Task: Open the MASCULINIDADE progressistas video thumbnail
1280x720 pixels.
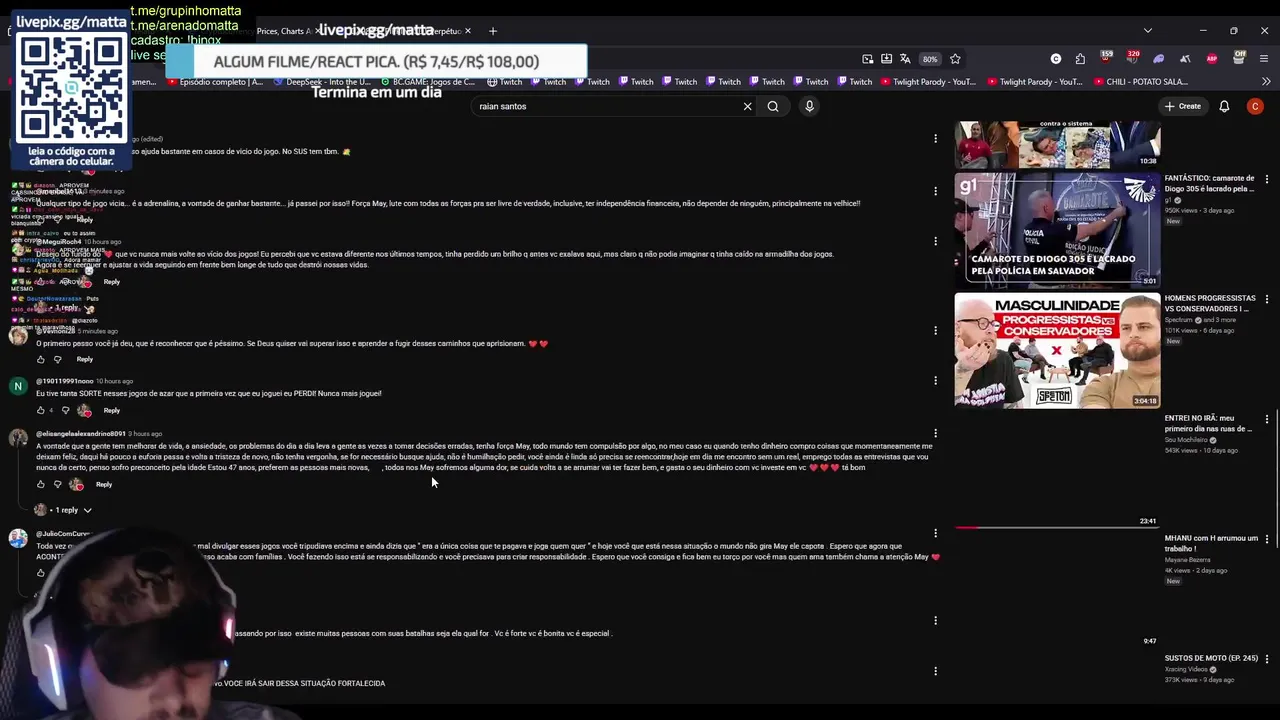Action: (x=1057, y=350)
